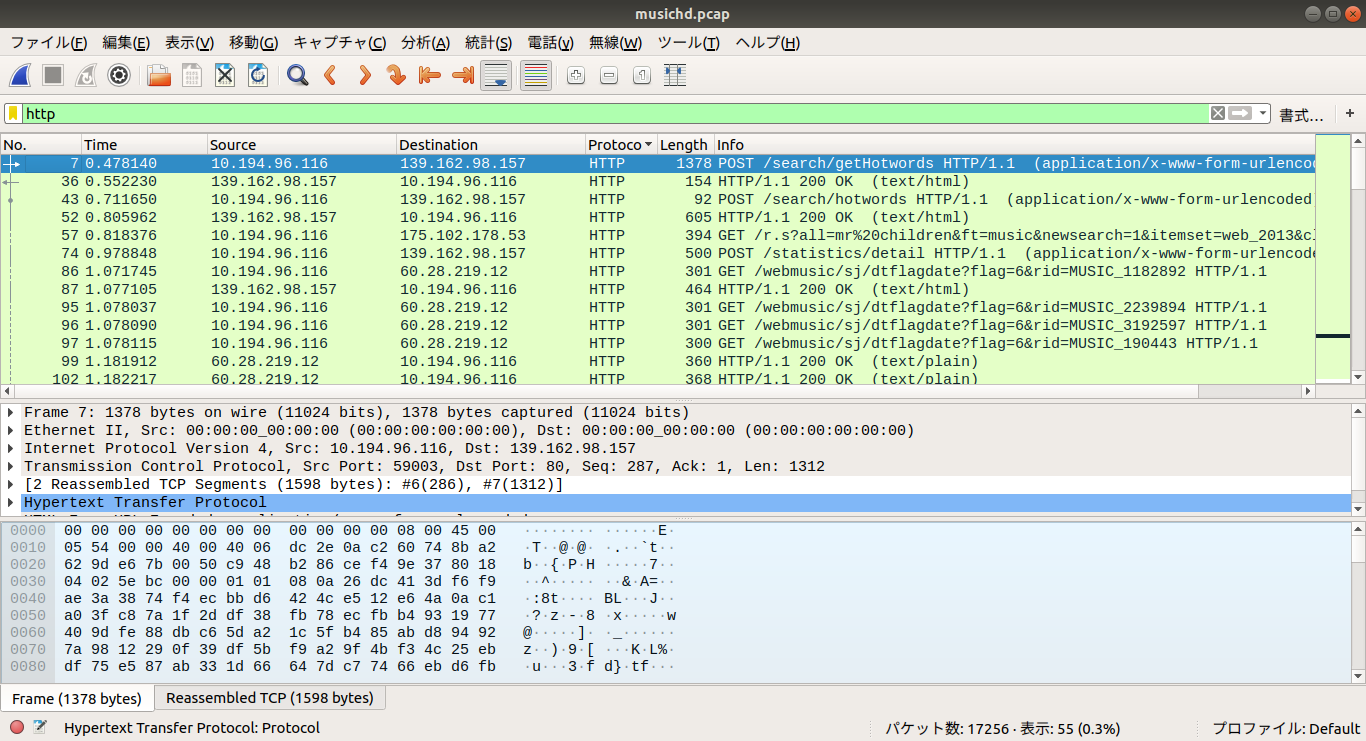Click the packet list minimap scrollbar

tap(1333, 259)
